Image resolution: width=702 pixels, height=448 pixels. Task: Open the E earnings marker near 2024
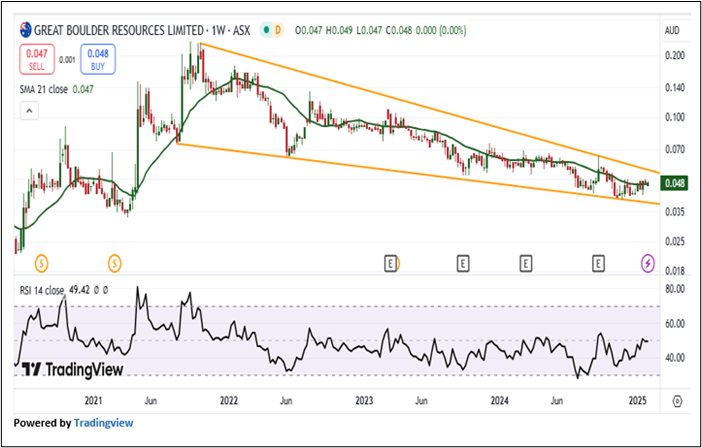coord(526,264)
